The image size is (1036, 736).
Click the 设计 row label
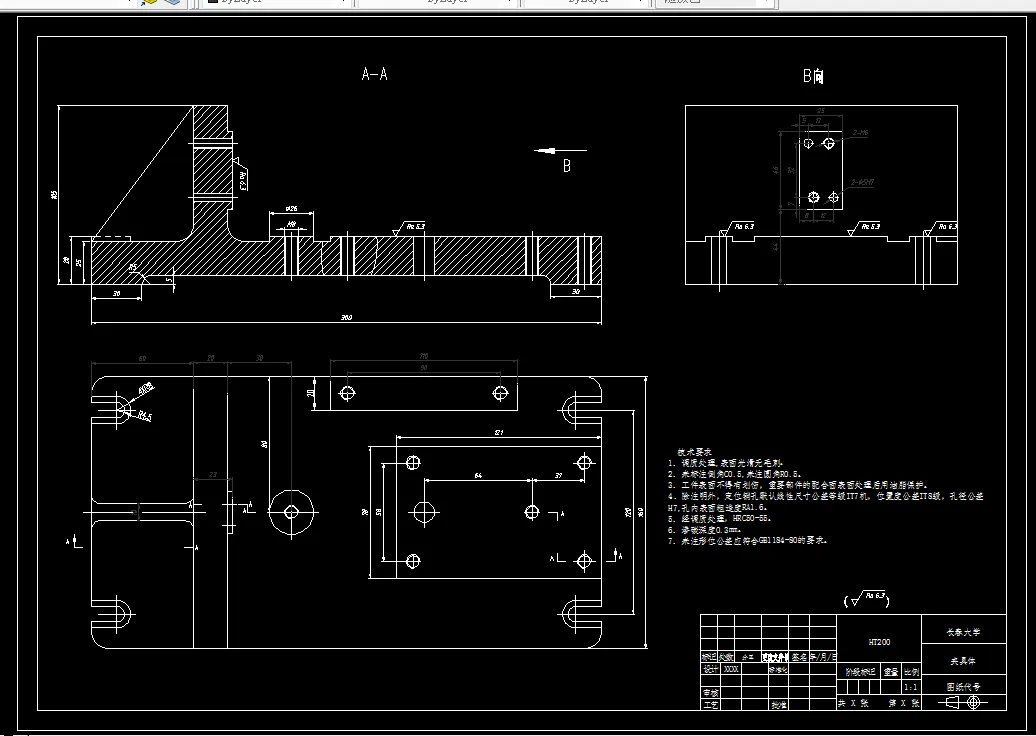point(711,669)
